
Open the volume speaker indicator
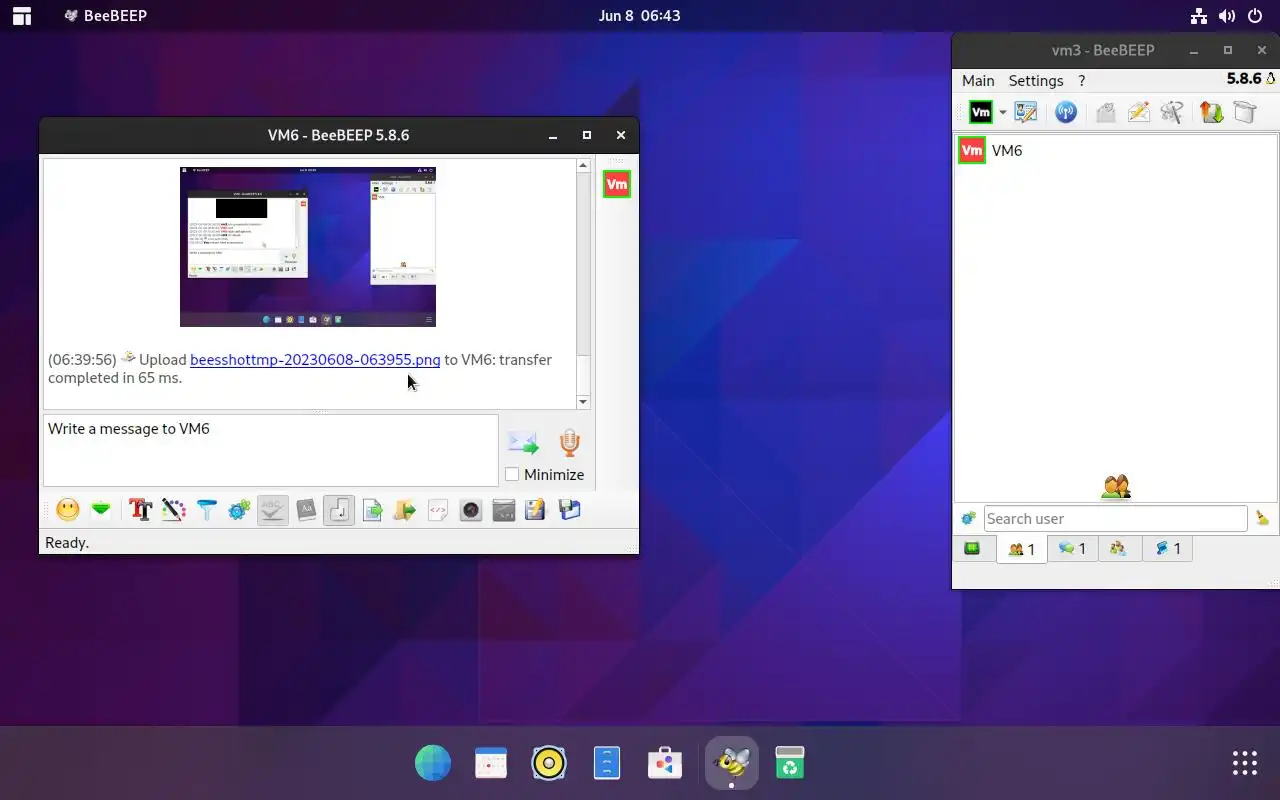click(x=1227, y=15)
